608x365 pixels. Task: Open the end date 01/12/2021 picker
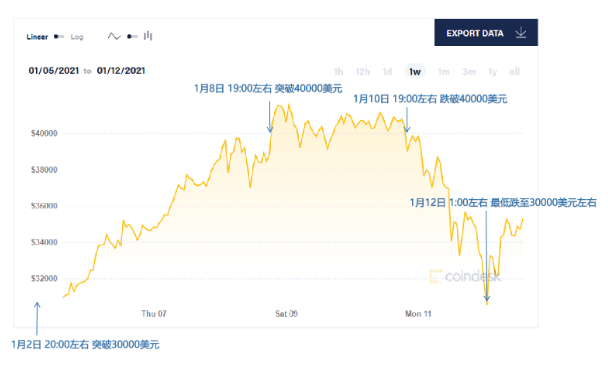121,71
